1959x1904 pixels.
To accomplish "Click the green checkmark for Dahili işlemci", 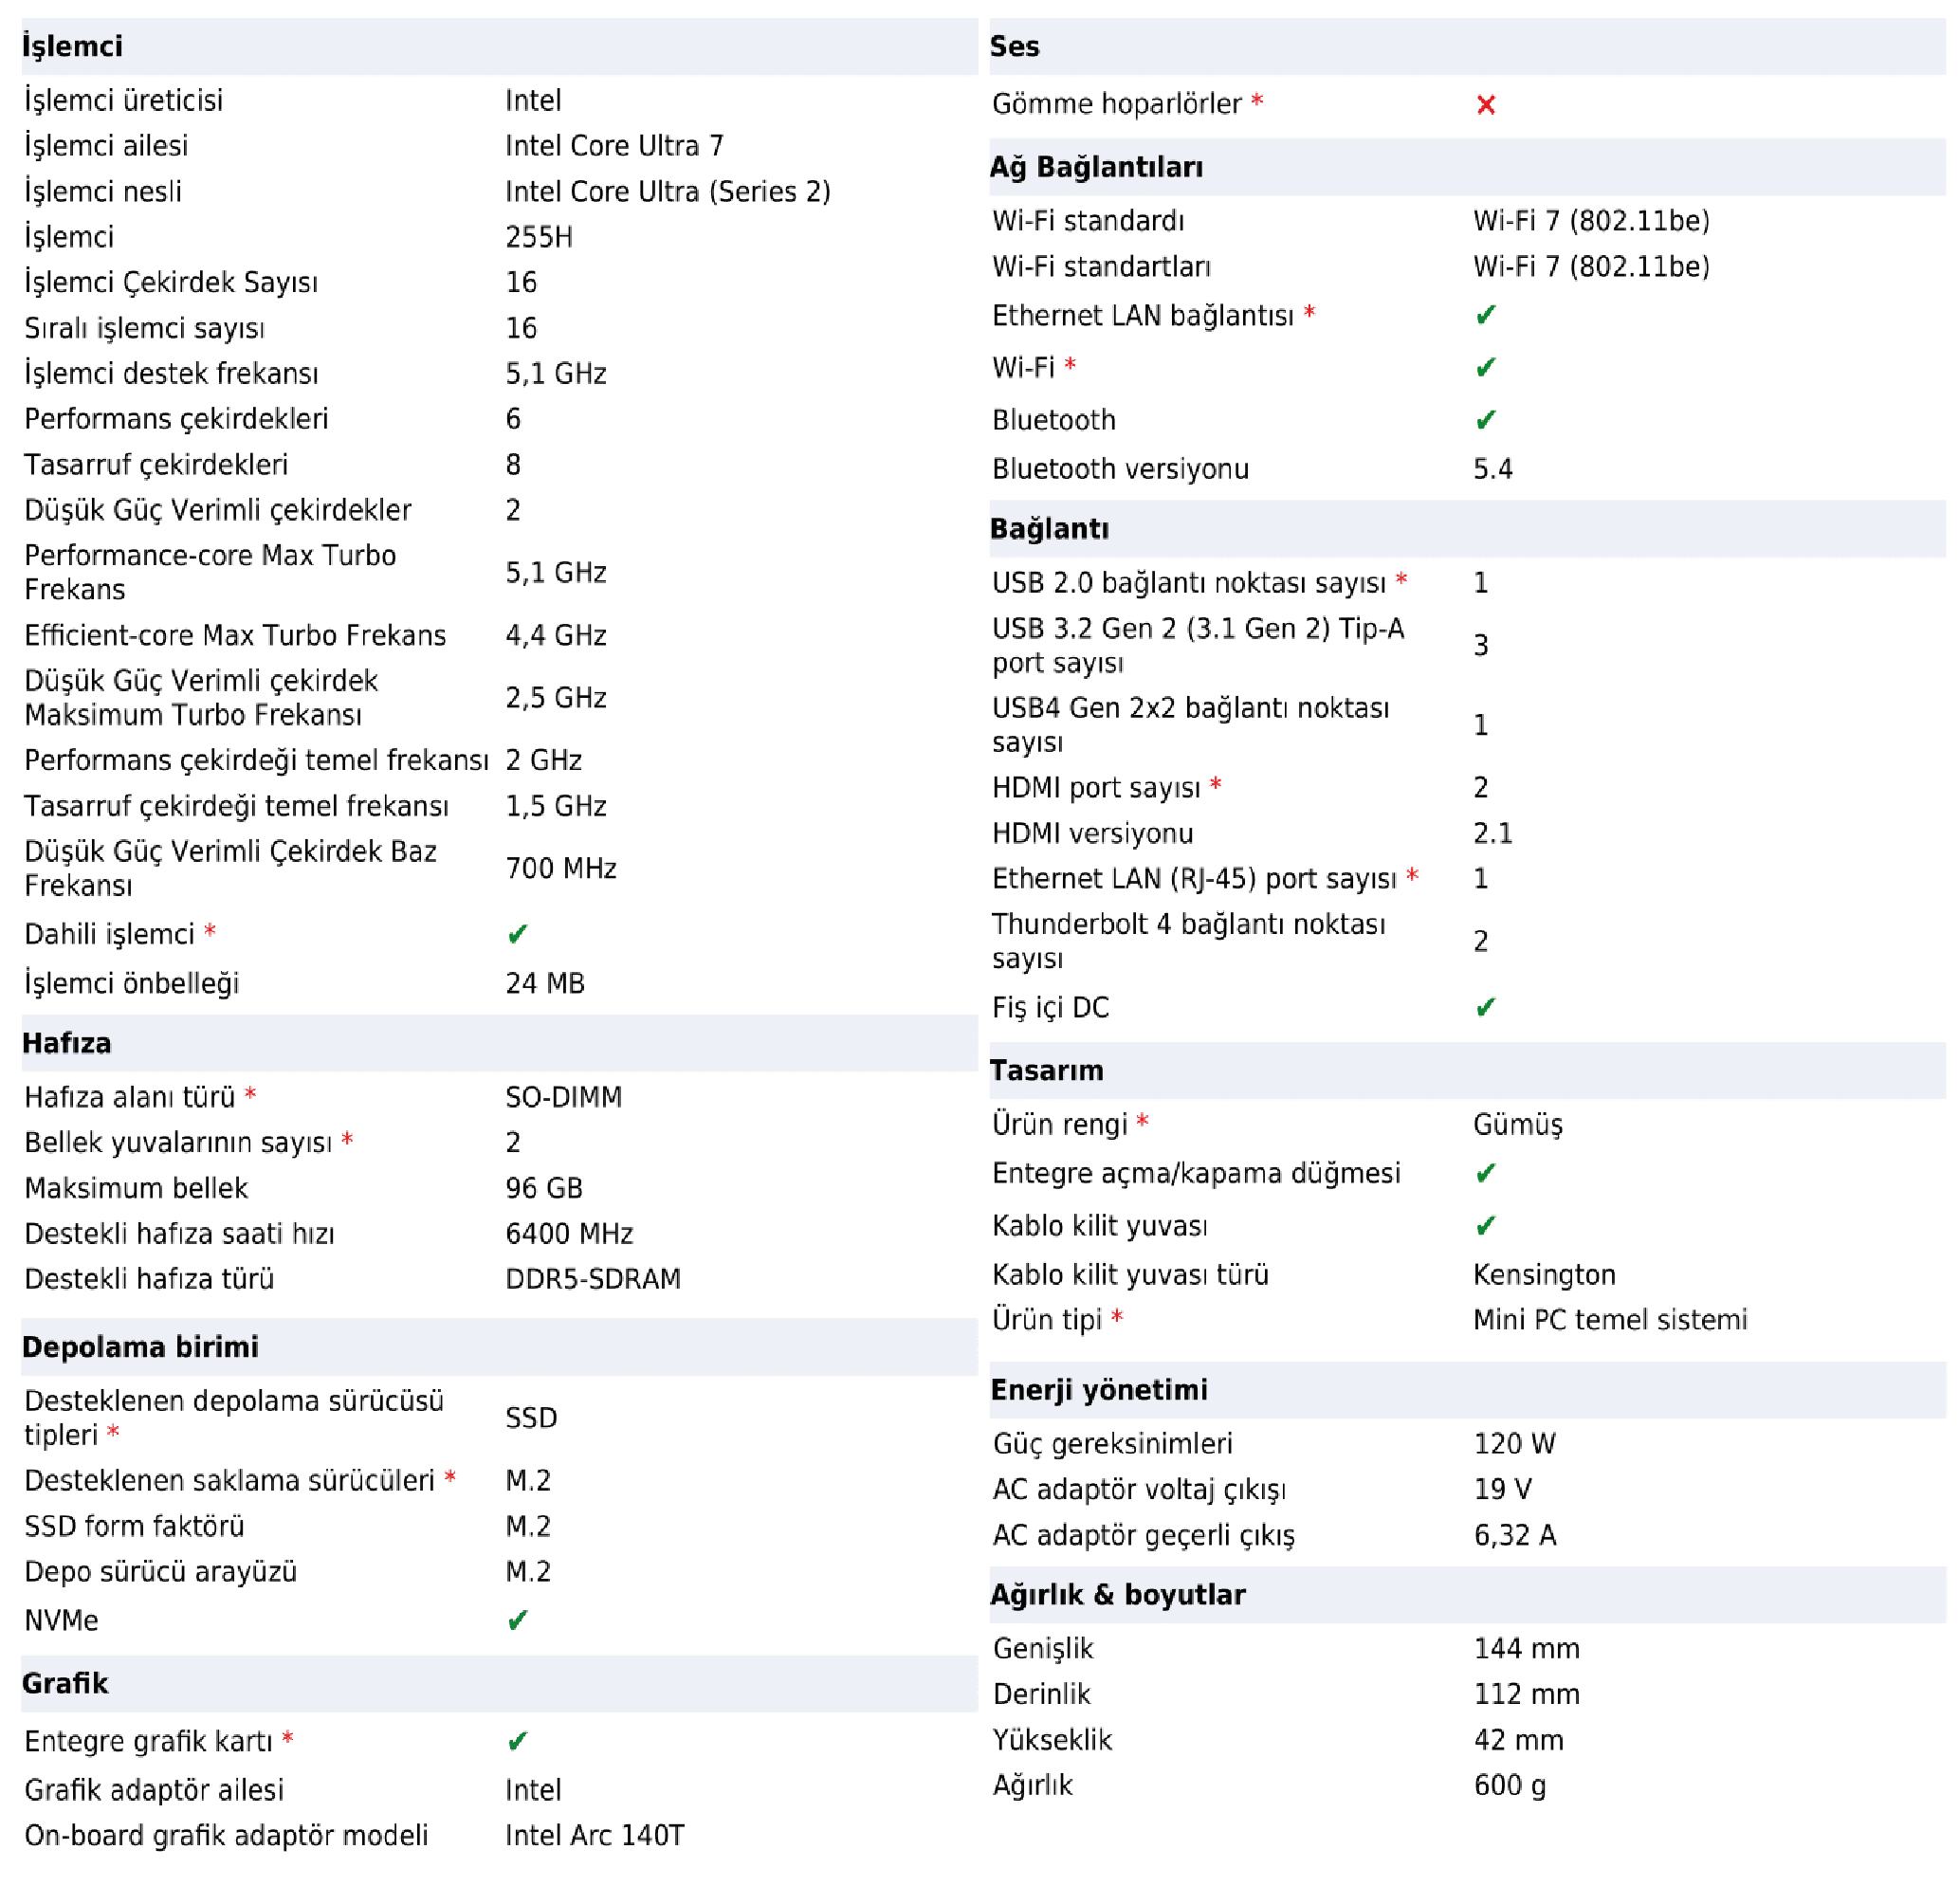I will [517, 934].
